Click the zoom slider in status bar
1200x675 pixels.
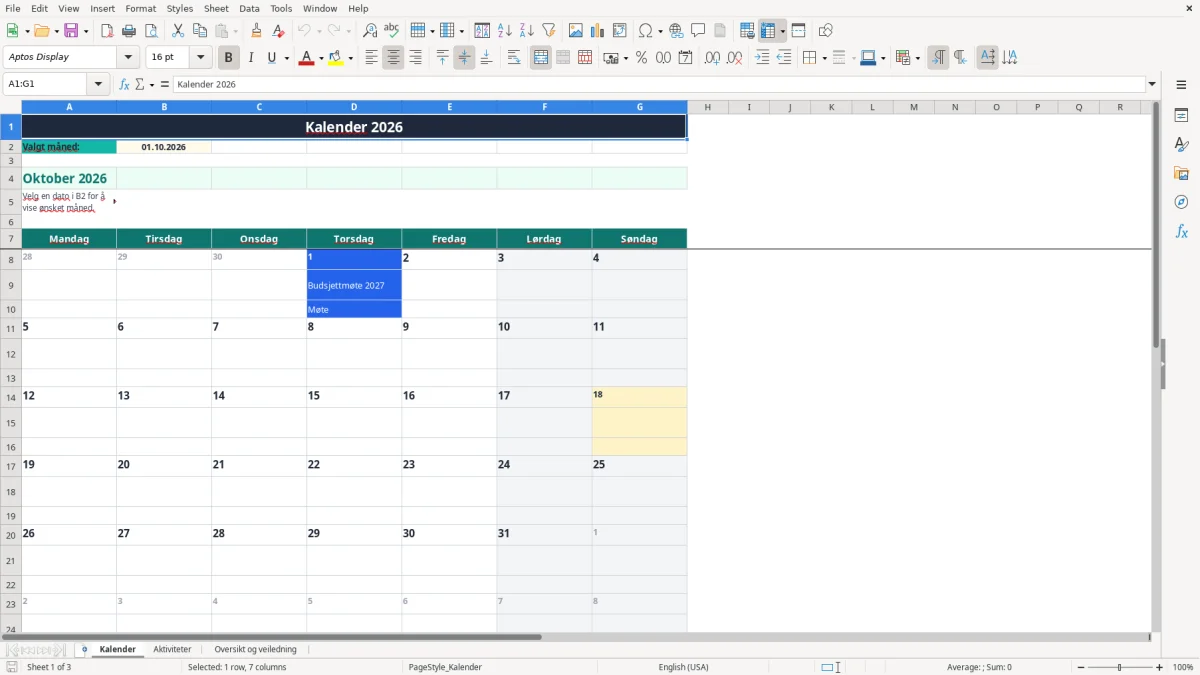pos(1119,667)
